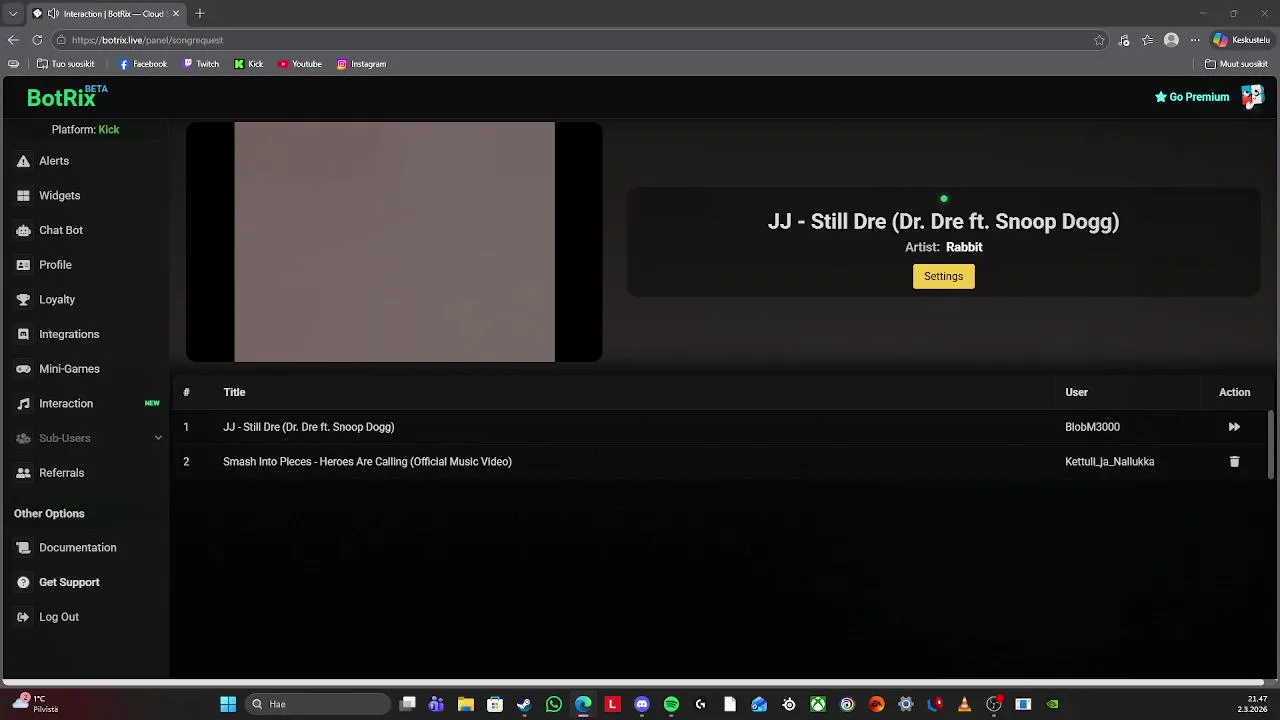Click the user name Kettuli_ja_Nallukka
Viewport: 1280px width, 720px height.
1109,462
